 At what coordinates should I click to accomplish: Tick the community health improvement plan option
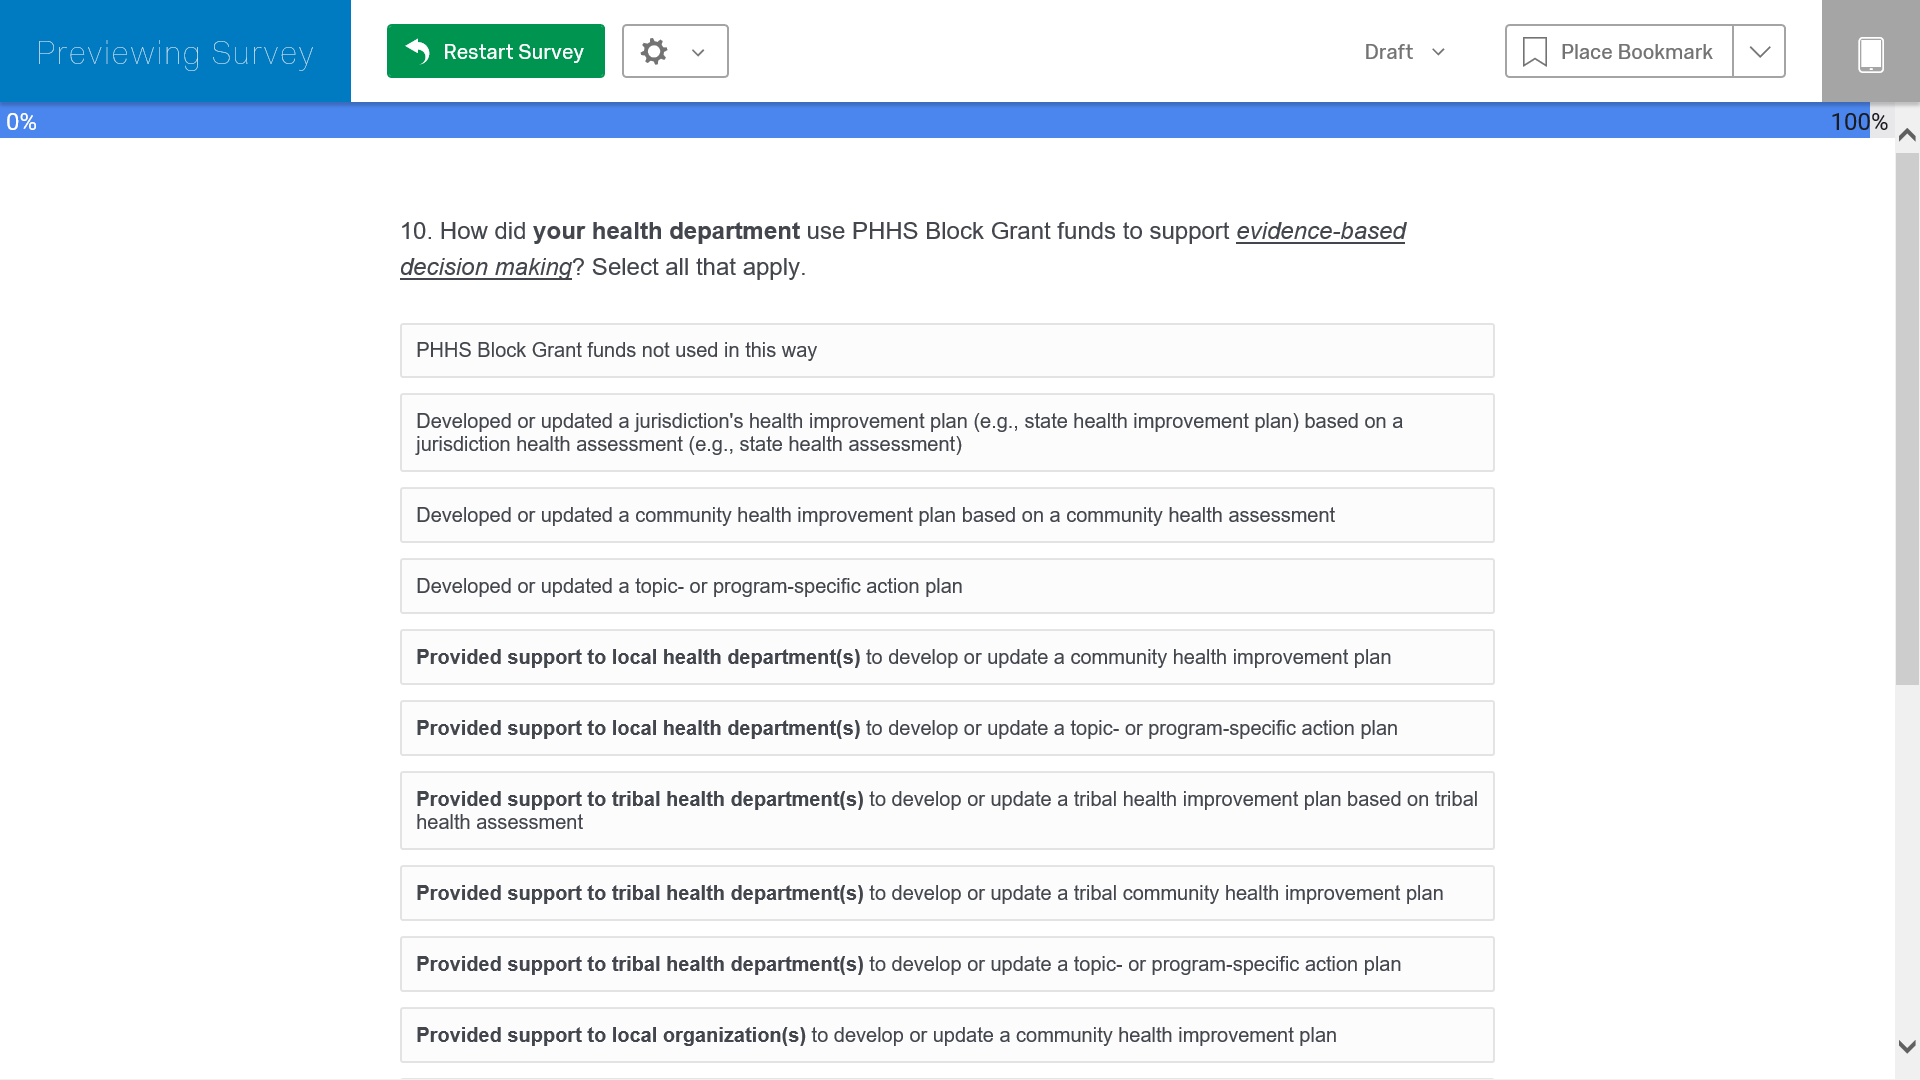[x=946, y=515]
